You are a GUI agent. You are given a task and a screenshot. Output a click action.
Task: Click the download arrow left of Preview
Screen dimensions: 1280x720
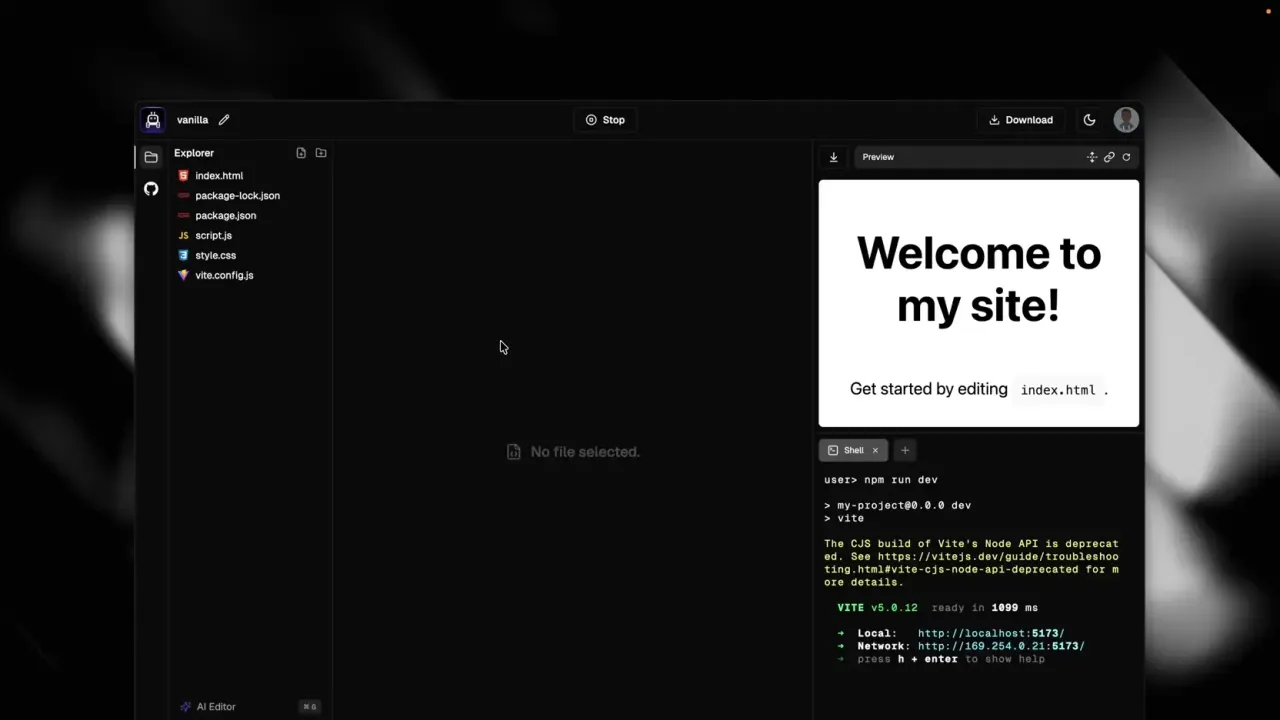pyautogui.click(x=833, y=157)
